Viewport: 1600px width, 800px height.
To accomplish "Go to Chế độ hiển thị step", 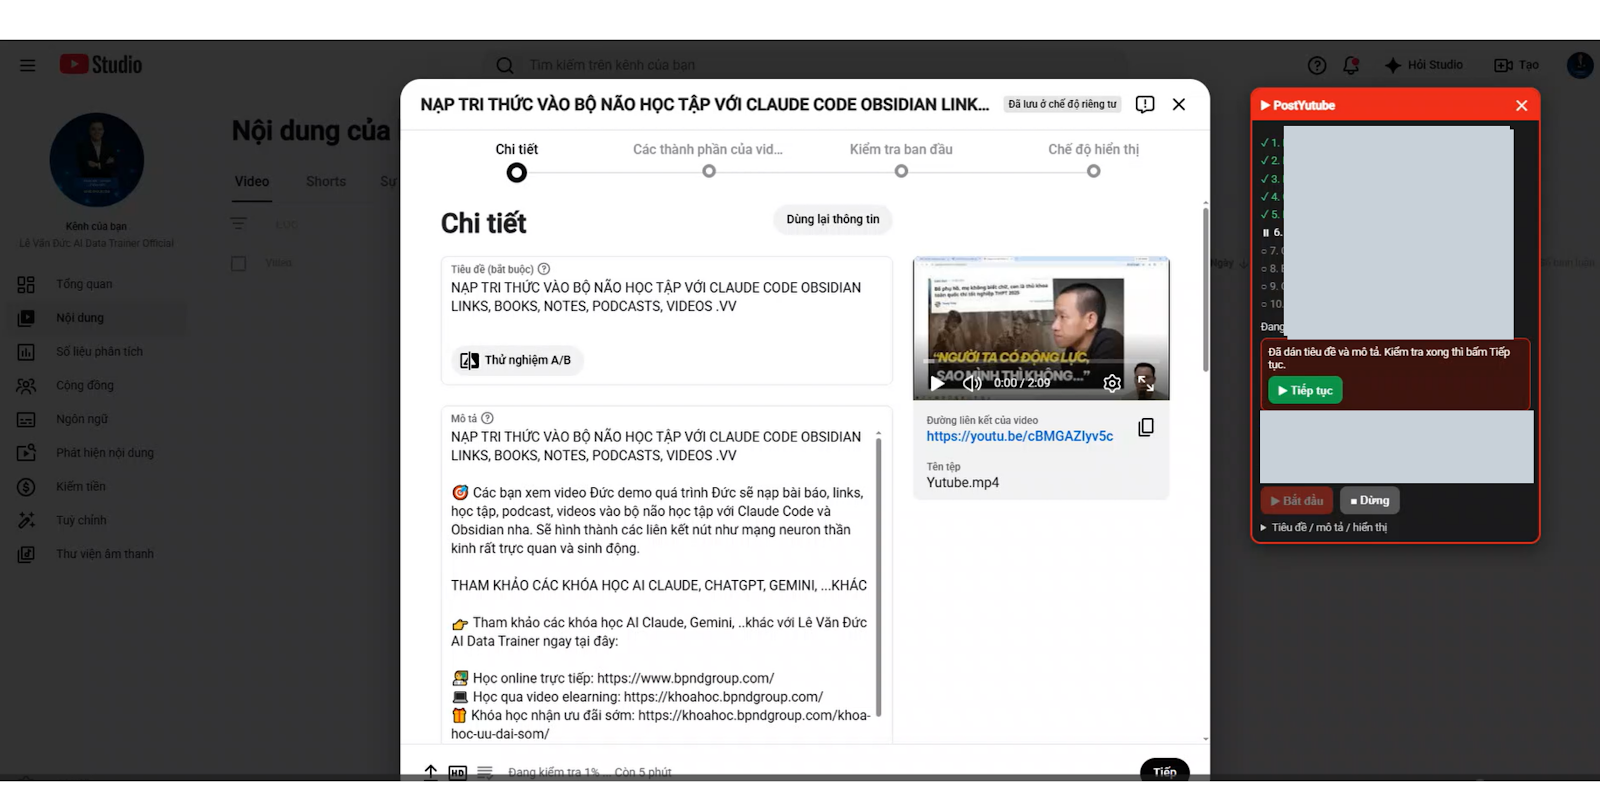I will [x=1093, y=159].
